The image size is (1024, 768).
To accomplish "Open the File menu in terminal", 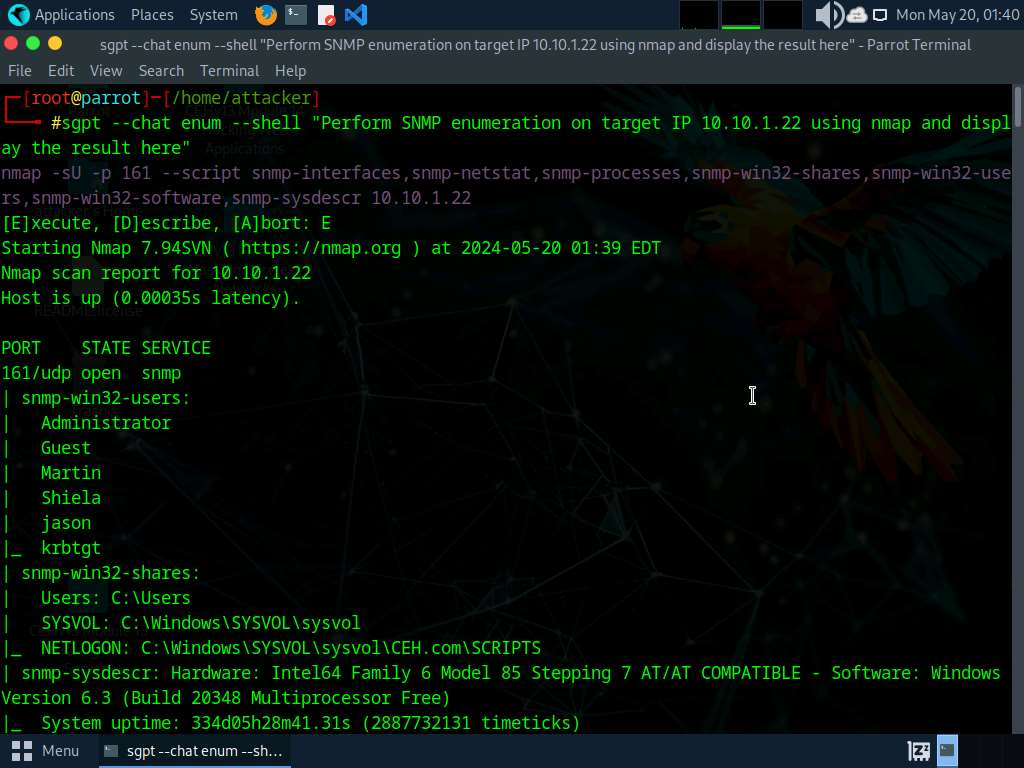I will pyautogui.click(x=20, y=71).
